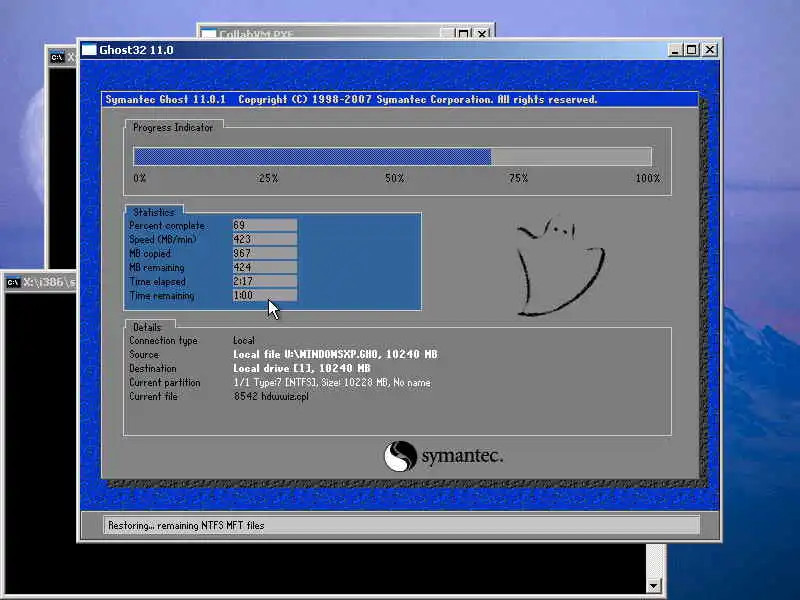Click the Ghost mascot drawing

(560, 266)
